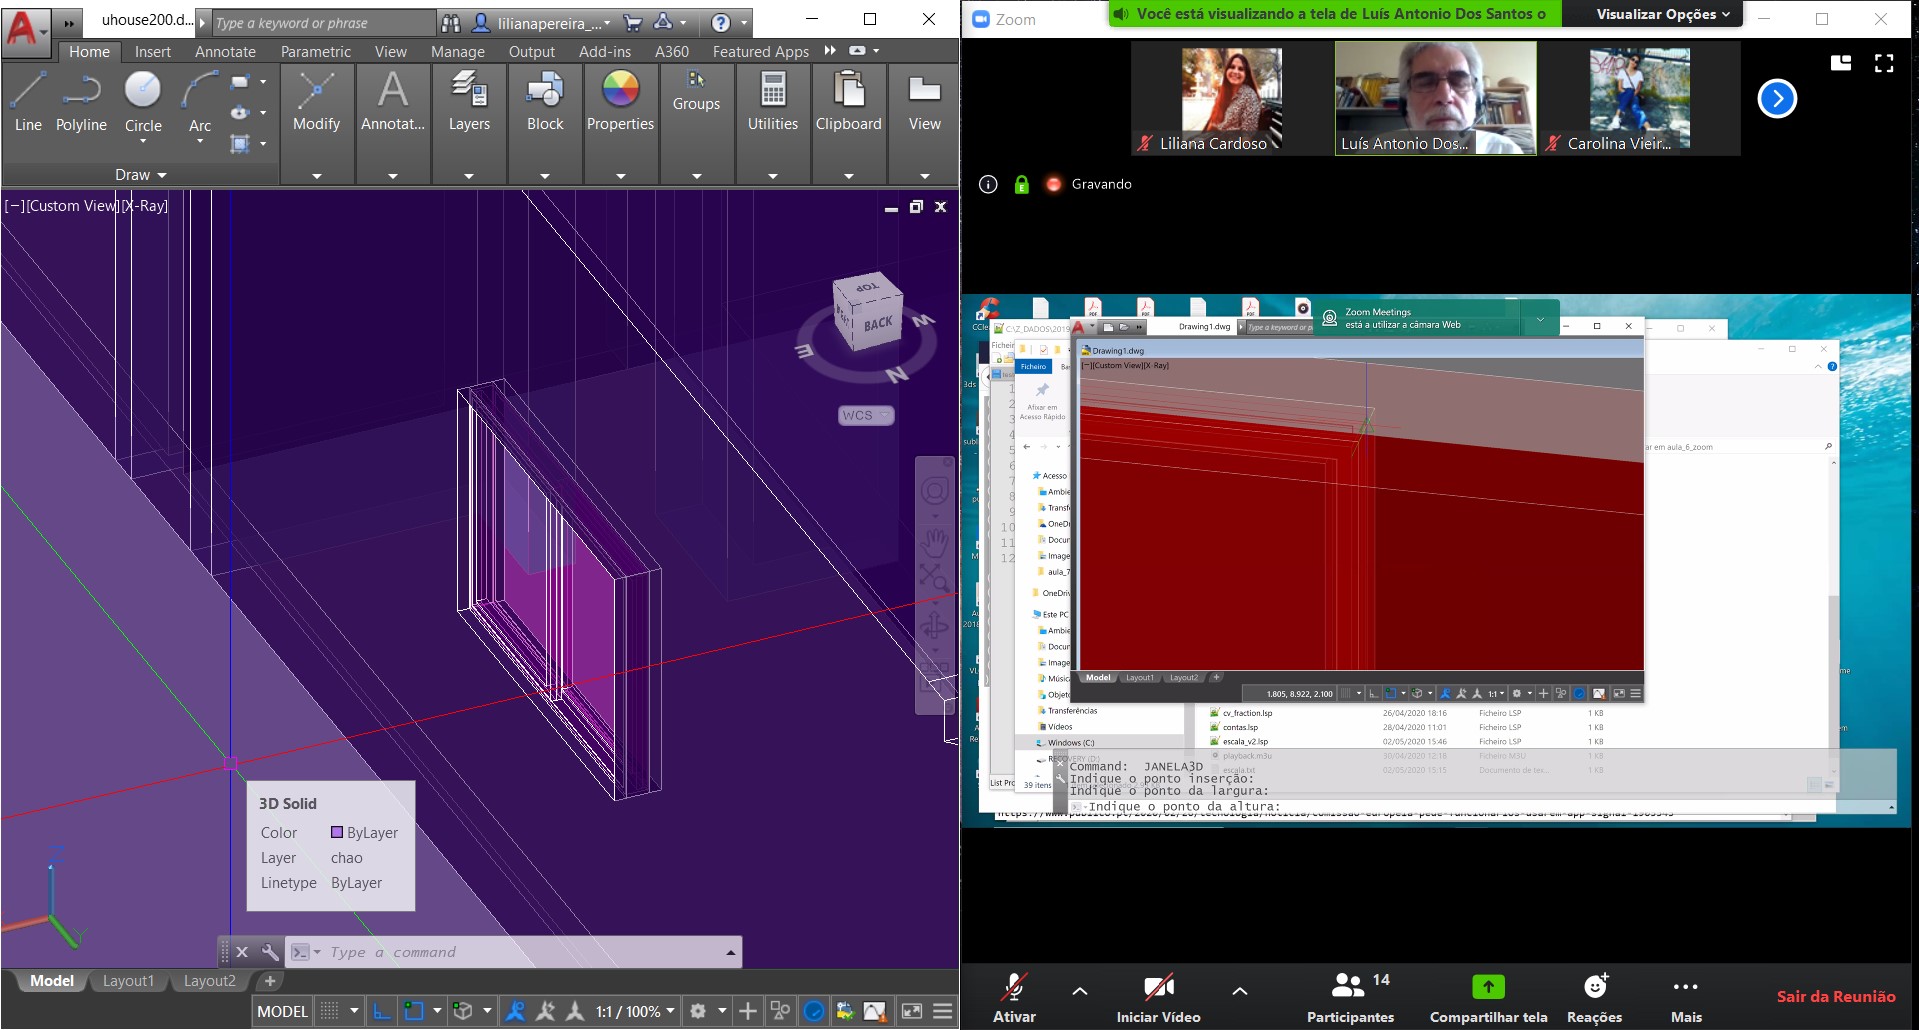Click the Hatch tool icon in Draw panel
This screenshot has width=1919, height=1030.
pos(240,144)
